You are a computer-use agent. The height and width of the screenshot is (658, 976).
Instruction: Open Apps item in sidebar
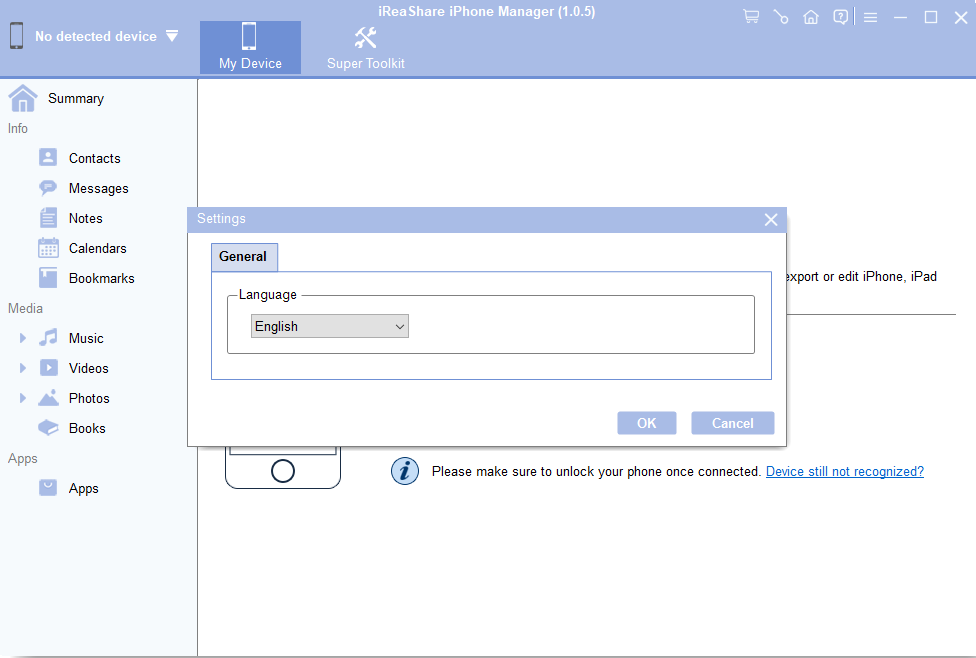(83, 488)
